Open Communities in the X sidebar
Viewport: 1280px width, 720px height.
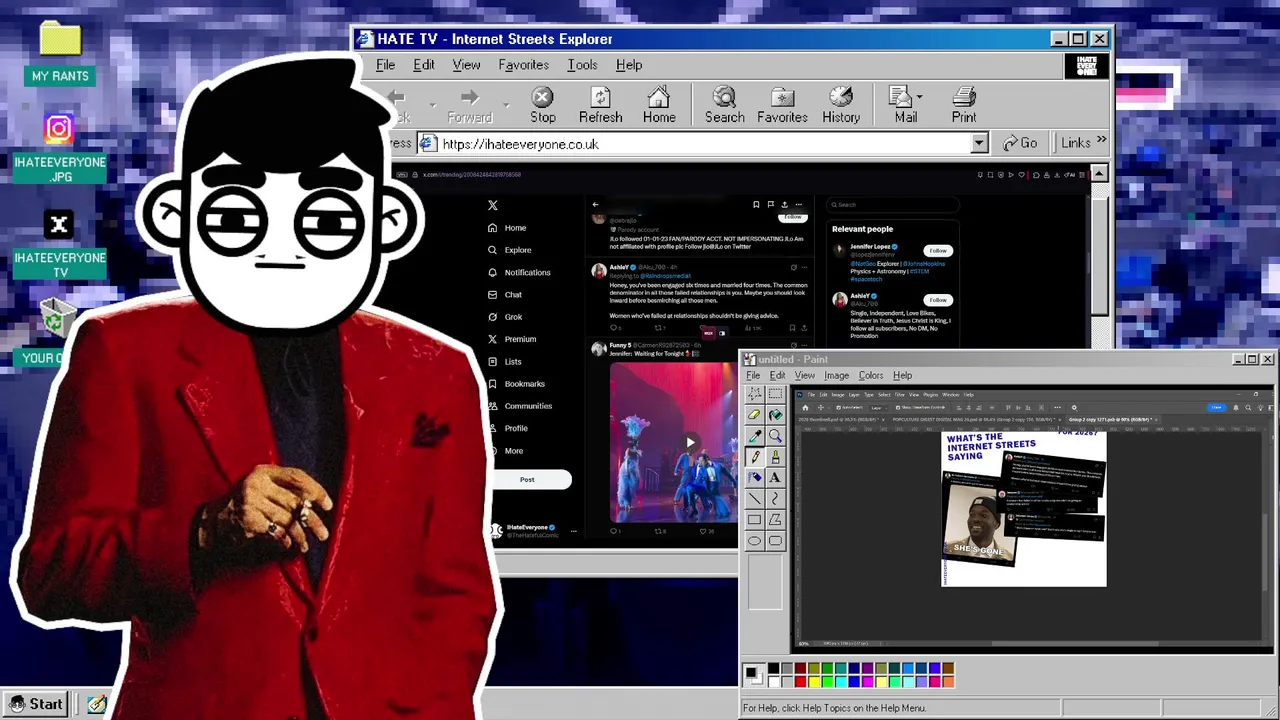point(519,406)
